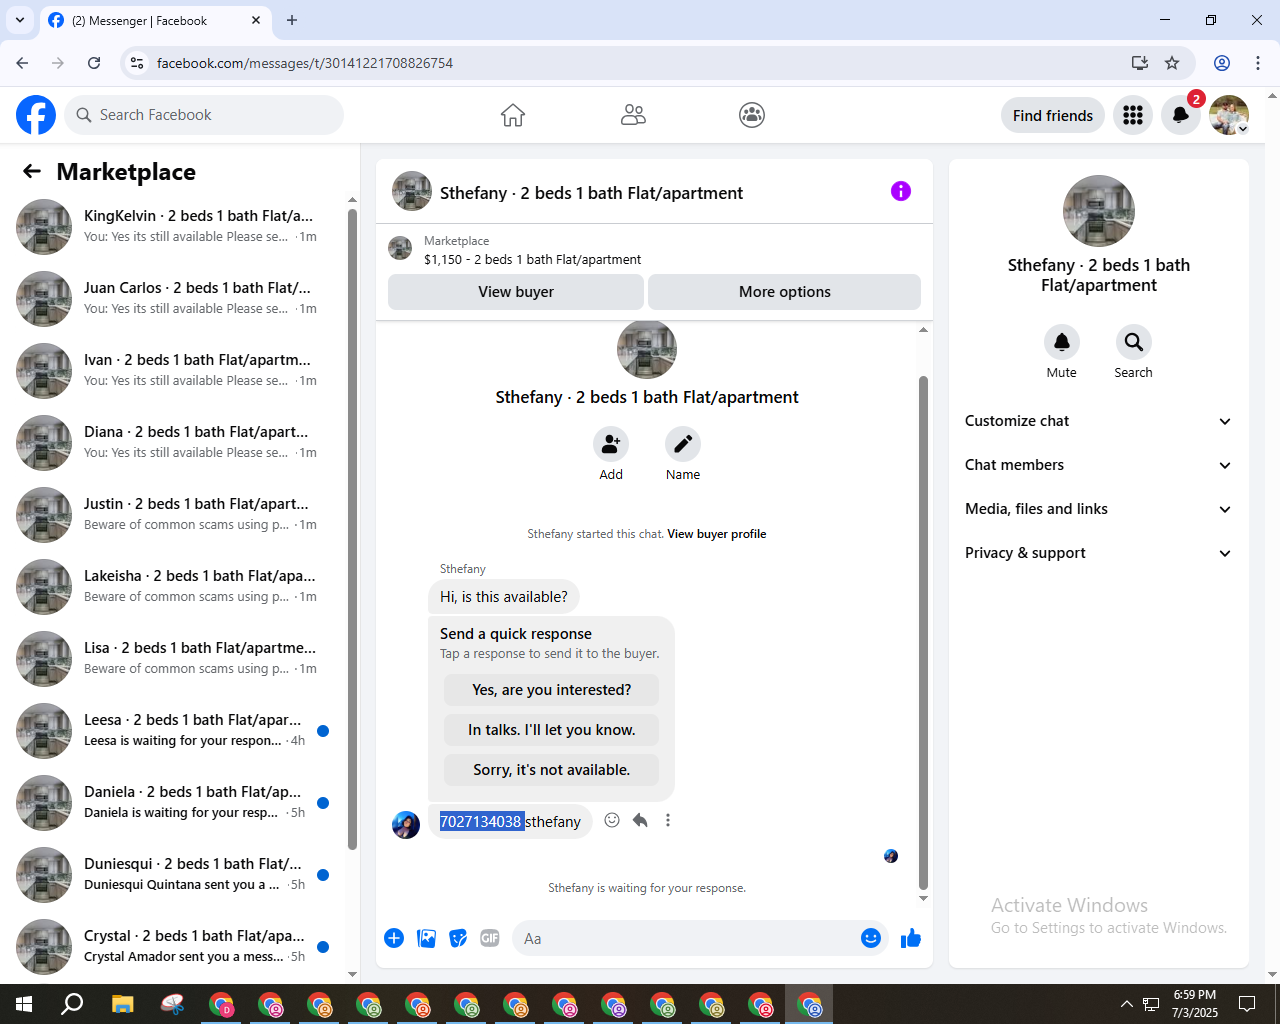Expand the Chat members section

[x=1098, y=465]
